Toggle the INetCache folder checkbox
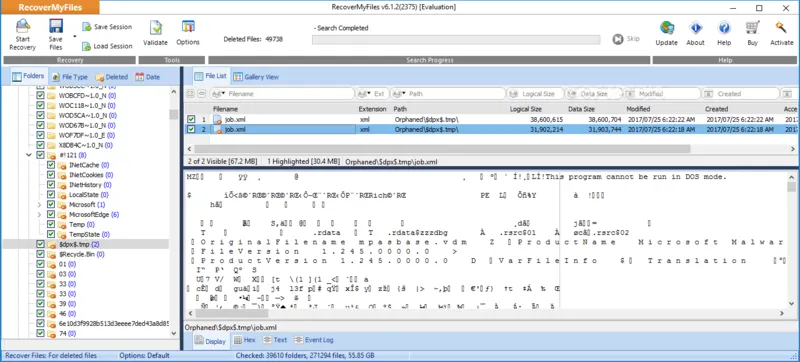800x362 pixels. [x=51, y=165]
